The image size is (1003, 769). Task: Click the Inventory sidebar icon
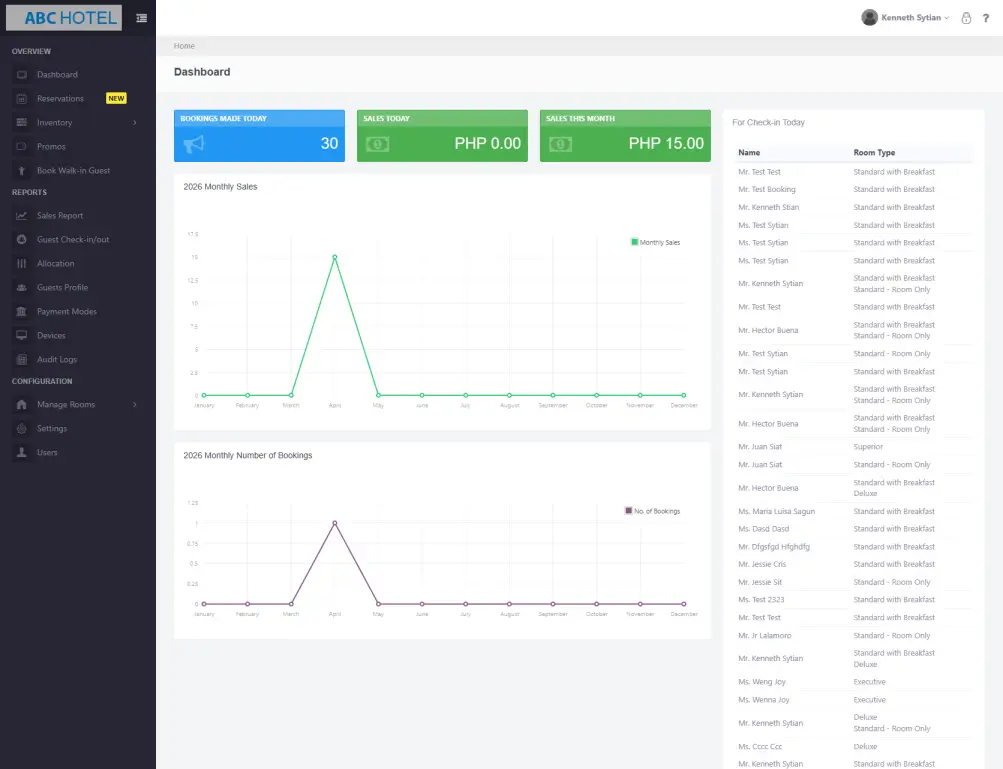pyautogui.click(x=22, y=122)
